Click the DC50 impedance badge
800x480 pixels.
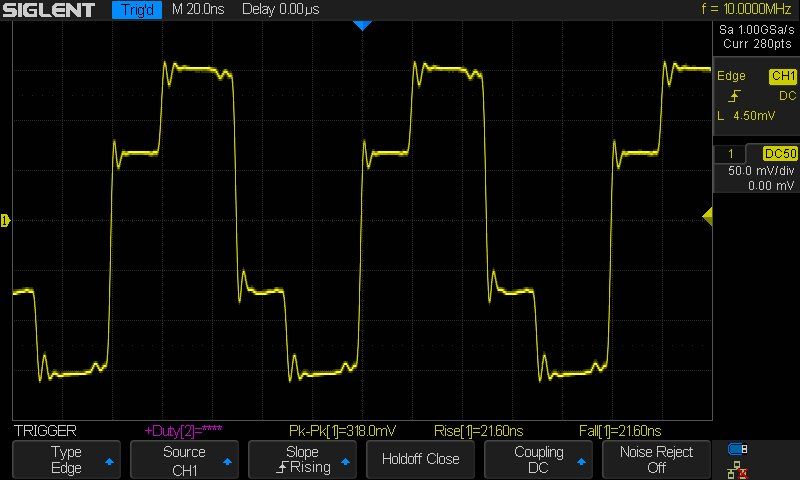click(x=779, y=154)
